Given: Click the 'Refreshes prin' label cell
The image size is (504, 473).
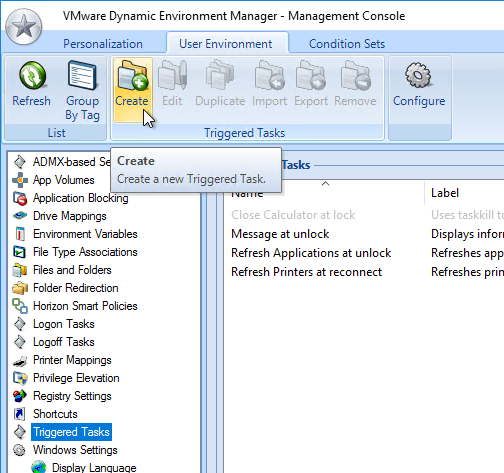Looking at the screenshot, I should 467,272.
